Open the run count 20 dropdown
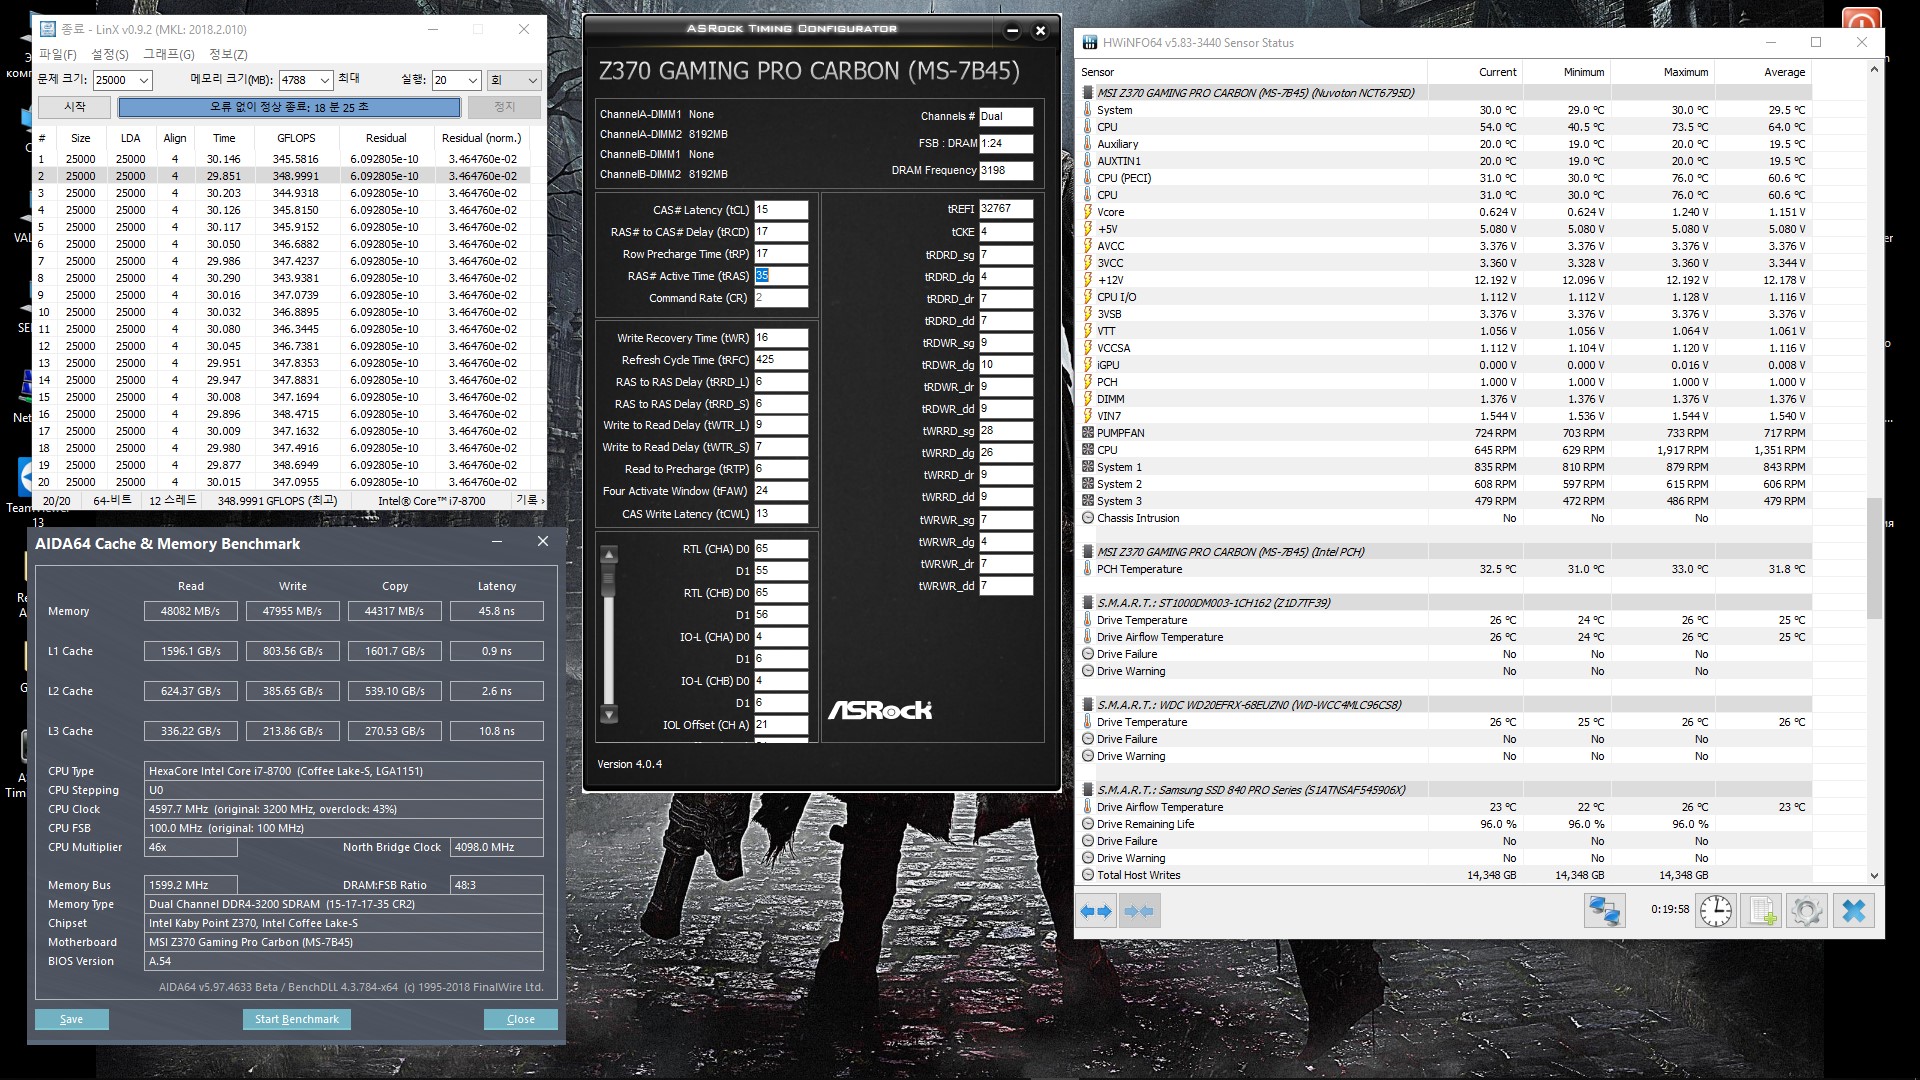Screen dimensions: 1920x1080 (471, 81)
